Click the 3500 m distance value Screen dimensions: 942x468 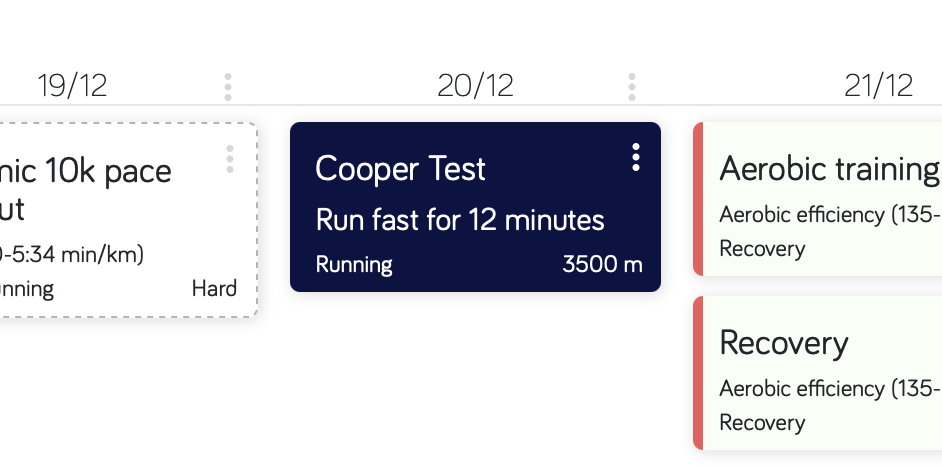coord(602,265)
